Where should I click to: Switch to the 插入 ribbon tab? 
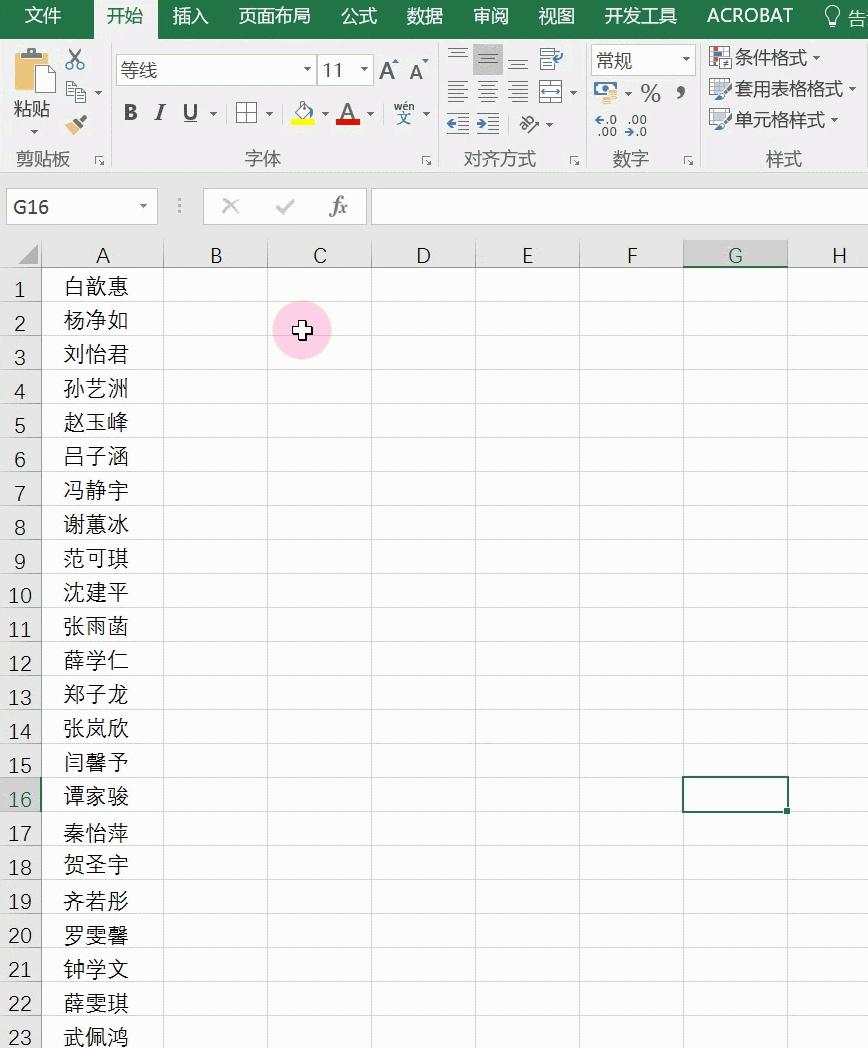pos(190,16)
